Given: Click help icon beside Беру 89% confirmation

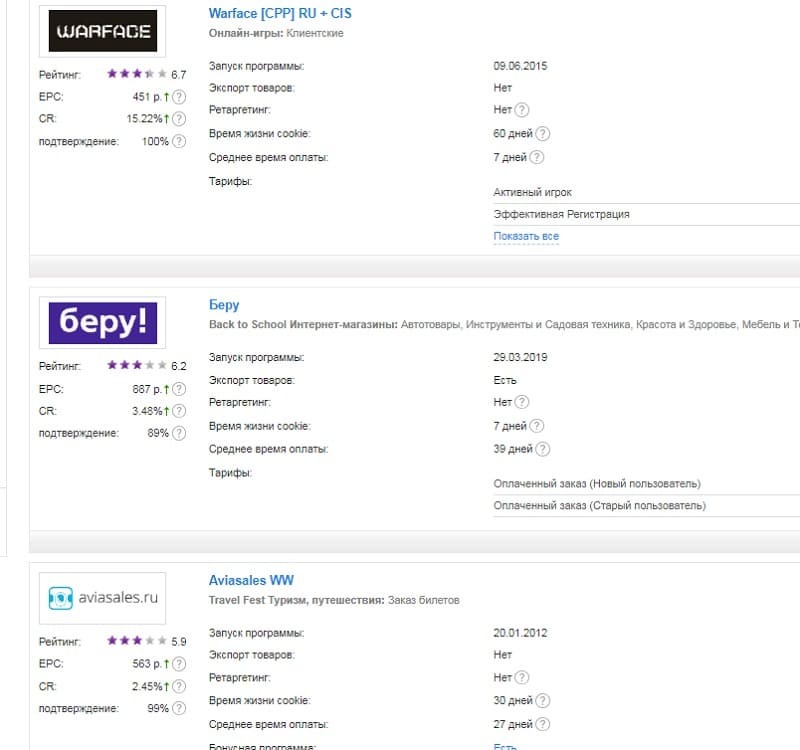Looking at the screenshot, I should pos(179,433).
